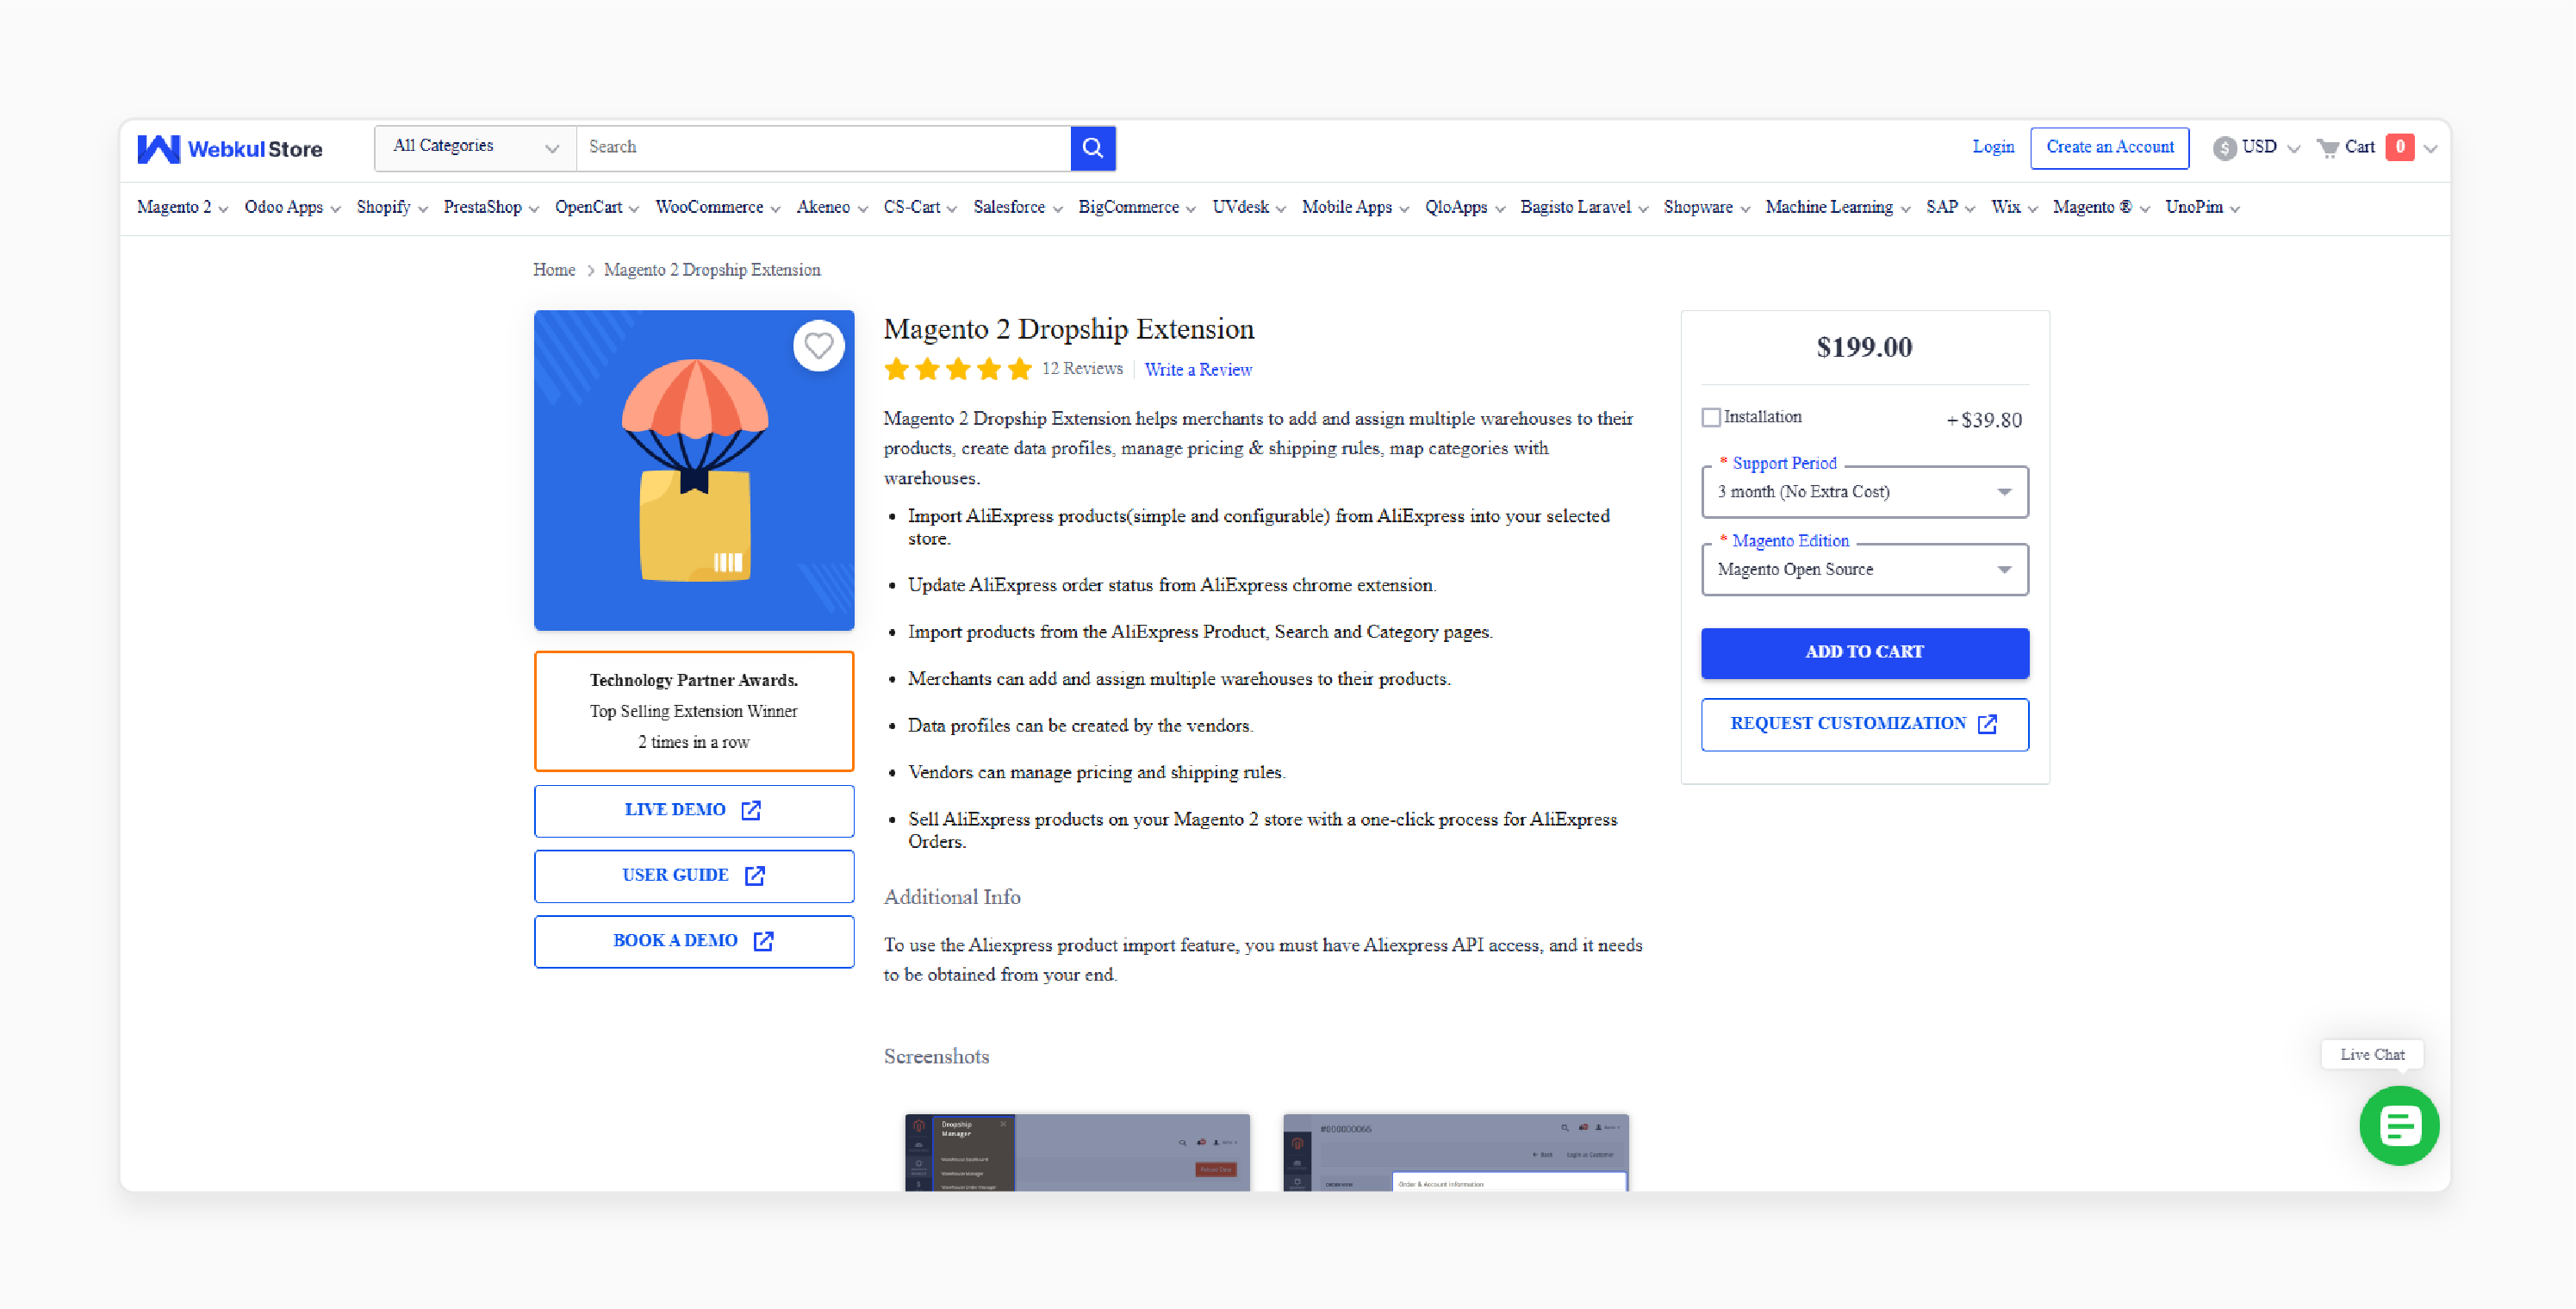
Task: Click the Magento 2 Dropship Extension breadcrumb
Action: [x=711, y=271]
